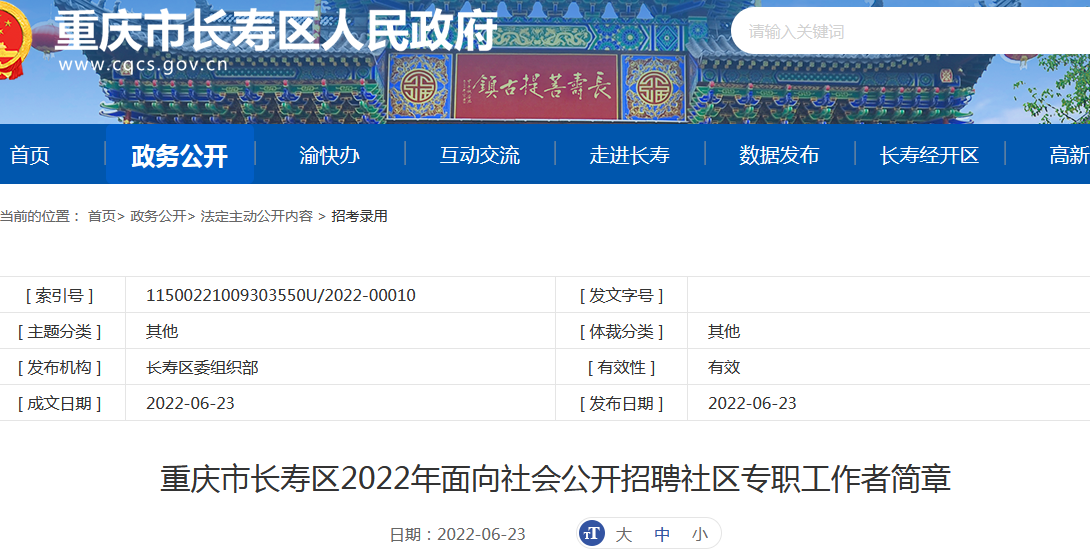Select medium font size 中
Screen dimensions: 1090x553
tap(662, 535)
